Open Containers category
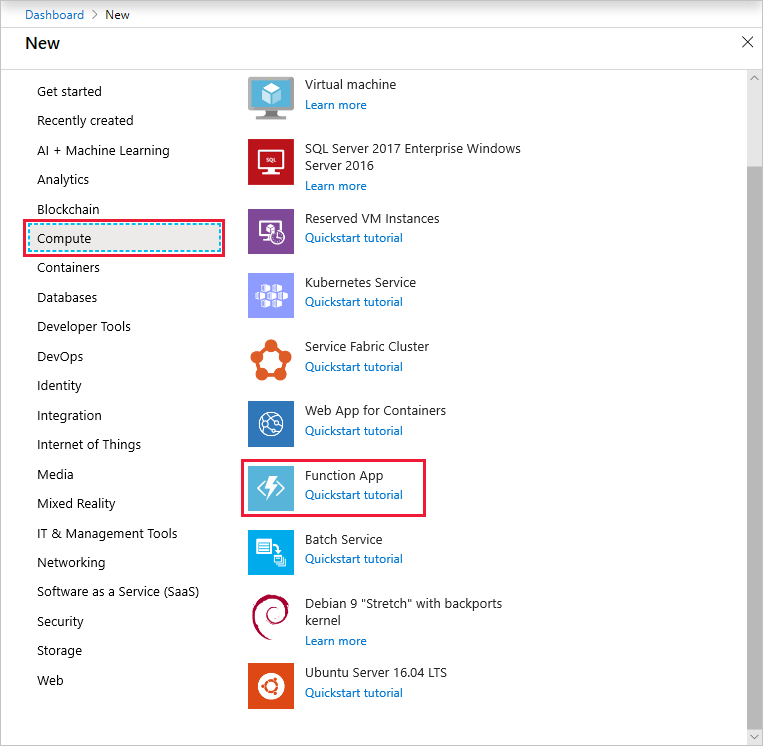The image size is (763, 746). tap(68, 268)
